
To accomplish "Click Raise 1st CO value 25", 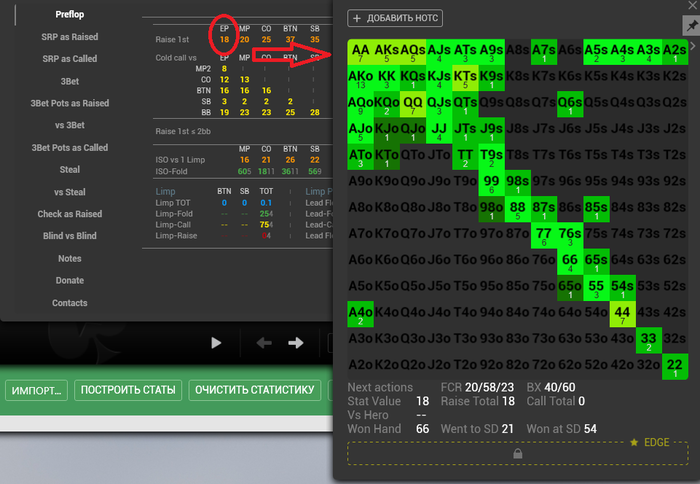I will (266, 39).
